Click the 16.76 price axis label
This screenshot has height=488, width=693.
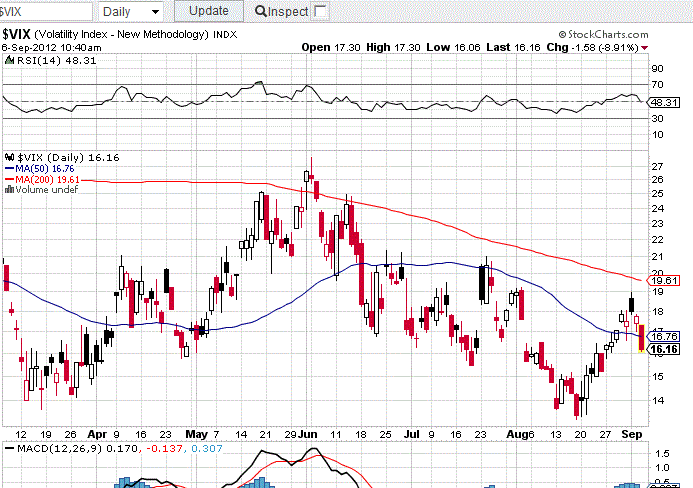(x=664, y=336)
